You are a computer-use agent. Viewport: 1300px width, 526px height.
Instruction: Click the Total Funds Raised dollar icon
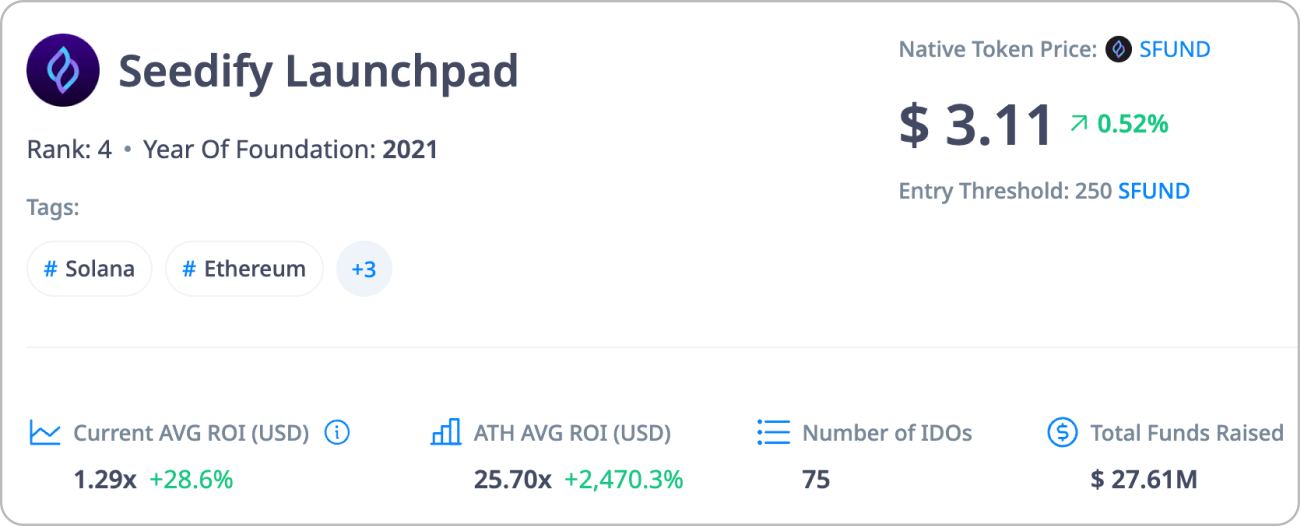tap(1062, 432)
